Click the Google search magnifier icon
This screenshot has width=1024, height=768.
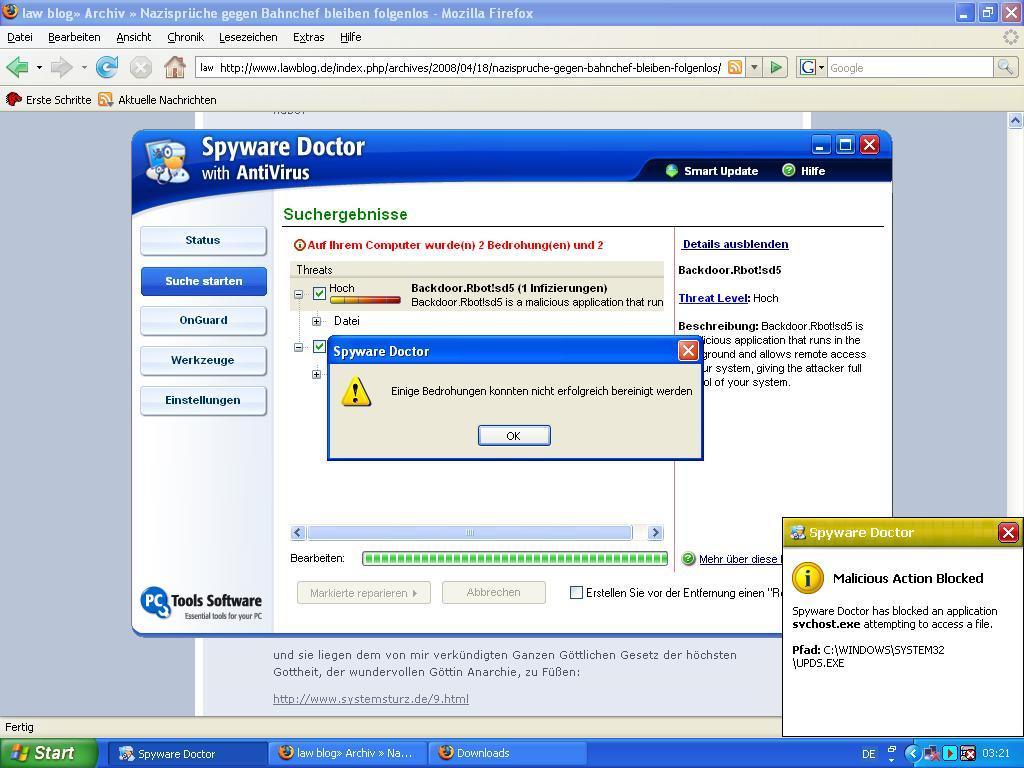point(1005,67)
